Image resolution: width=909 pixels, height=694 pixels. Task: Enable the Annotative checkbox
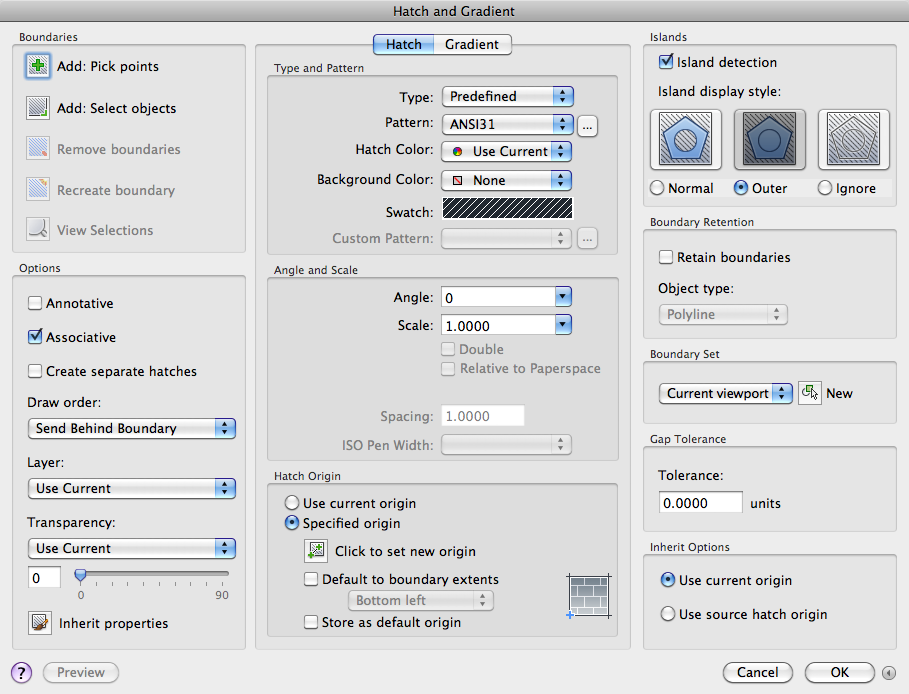[x=35, y=303]
